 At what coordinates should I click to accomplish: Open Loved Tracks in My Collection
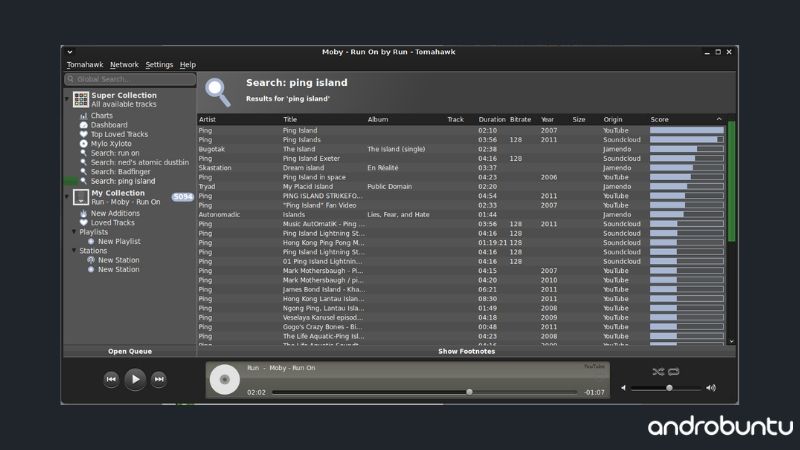112,223
